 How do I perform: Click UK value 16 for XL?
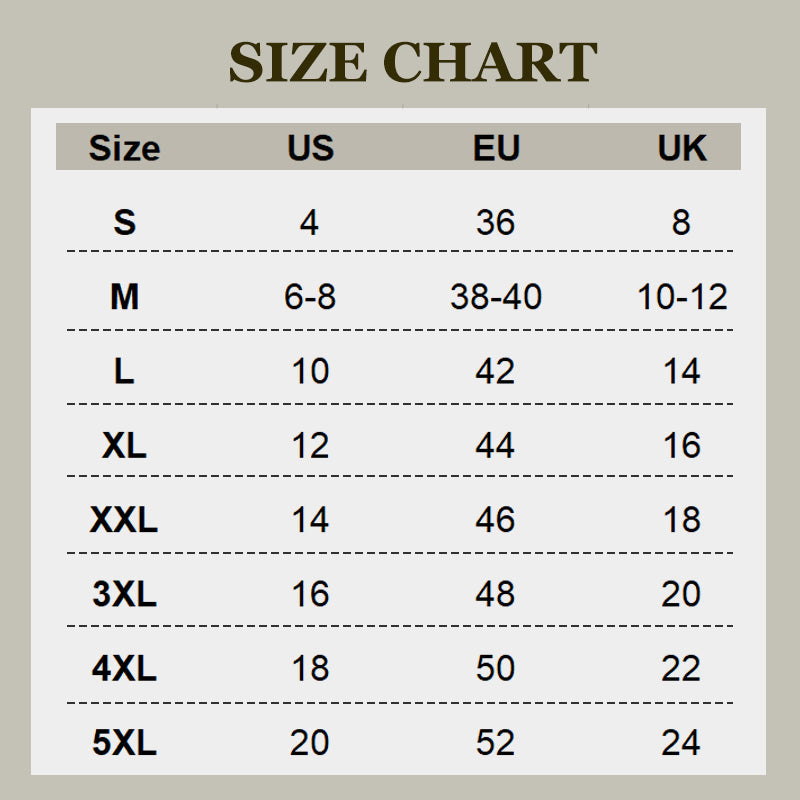click(x=682, y=445)
